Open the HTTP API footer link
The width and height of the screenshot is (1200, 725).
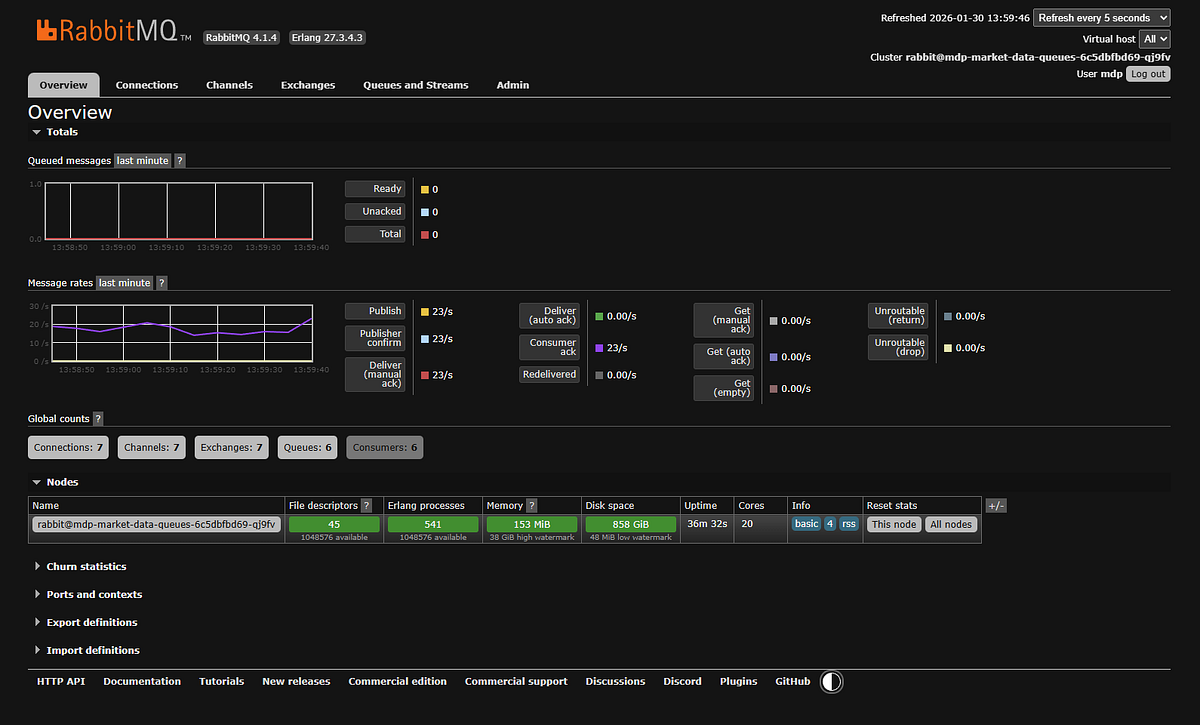click(61, 682)
